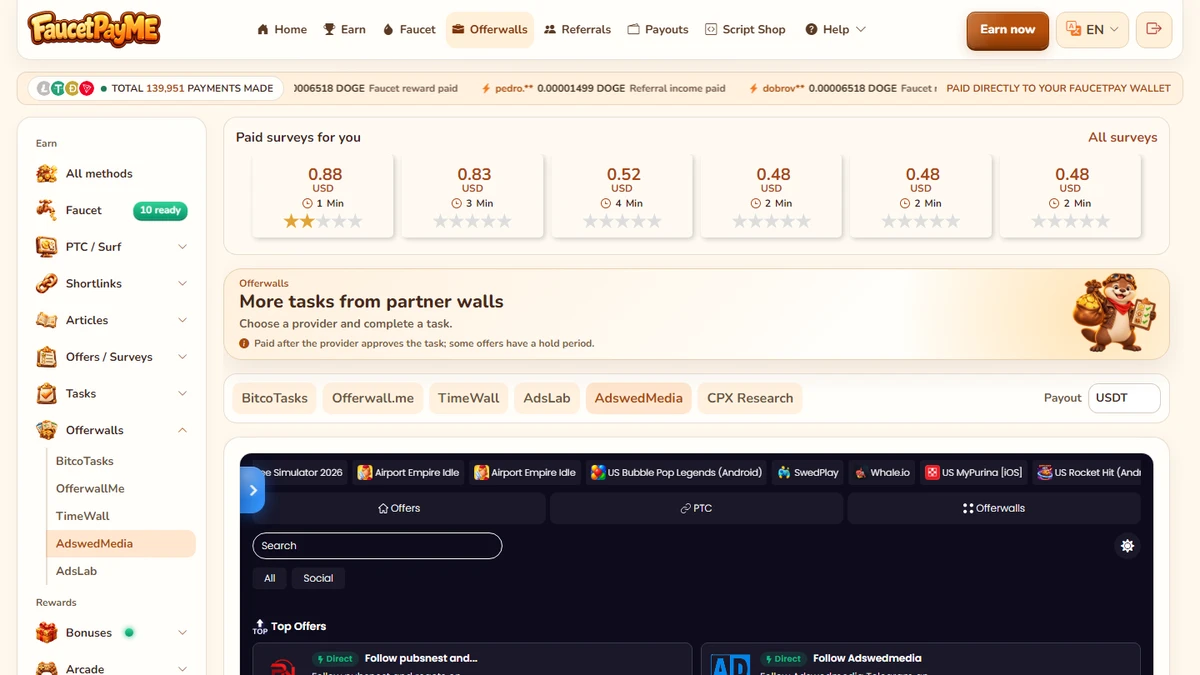Click the Shortlinks sidebar icon
The height and width of the screenshot is (675, 1200).
(47, 284)
